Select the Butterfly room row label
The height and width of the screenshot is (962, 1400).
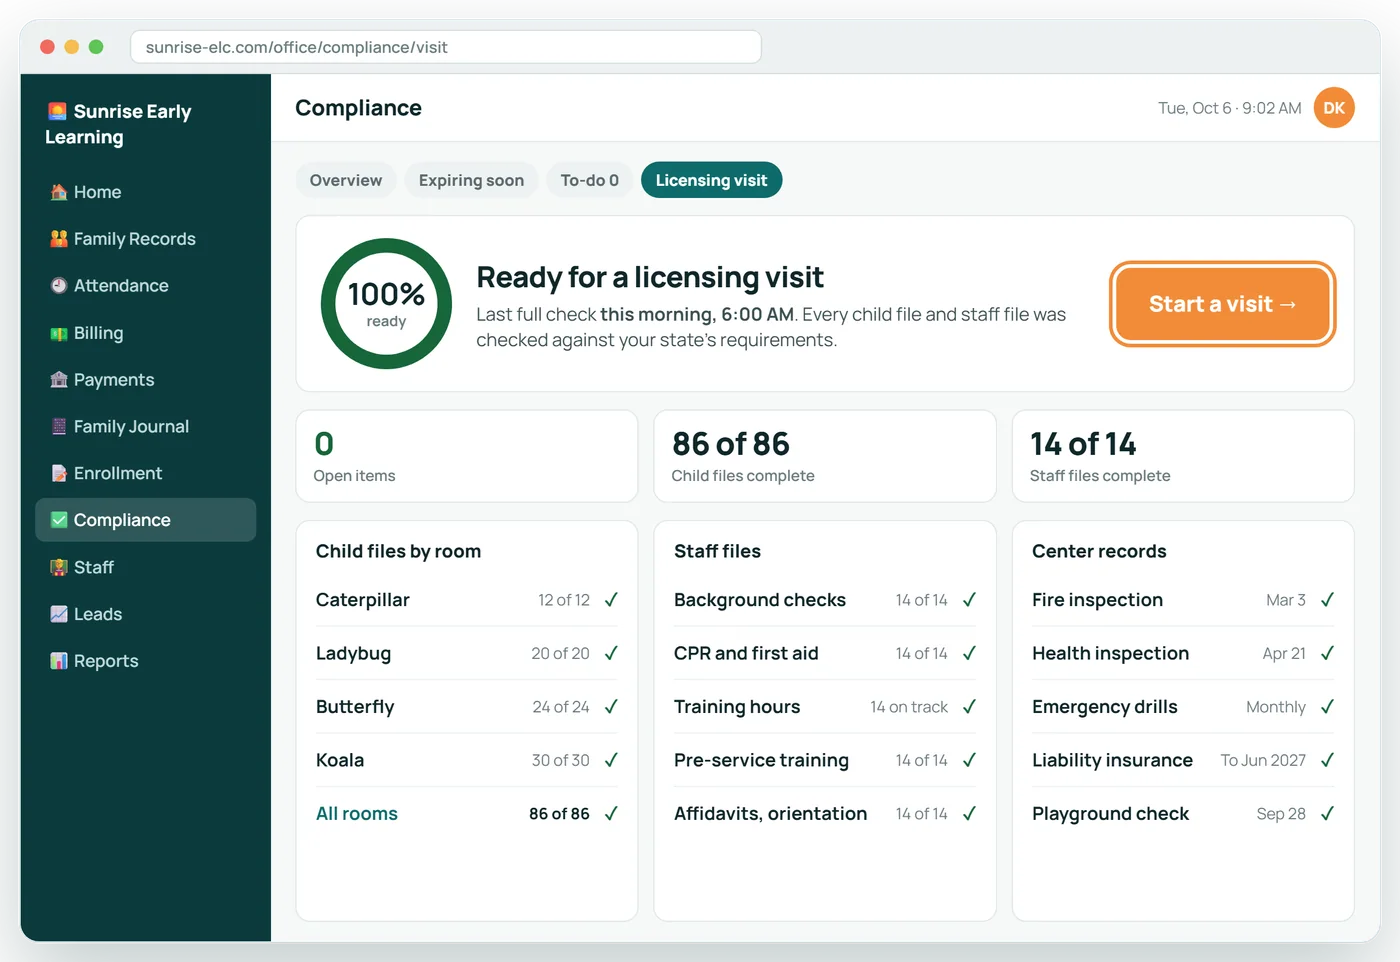pos(355,707)
